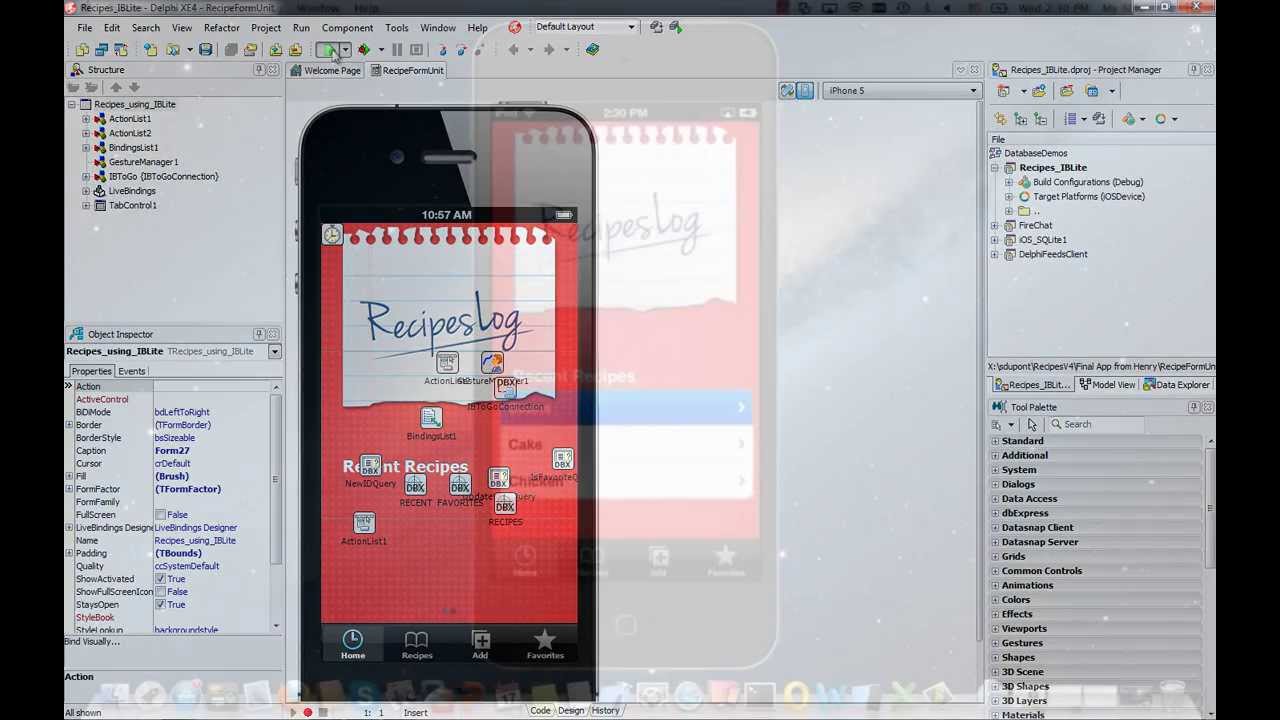Tap the Home tab icon on phone
The width and height of the screenshot is (1280, 720).
[353, 644]
